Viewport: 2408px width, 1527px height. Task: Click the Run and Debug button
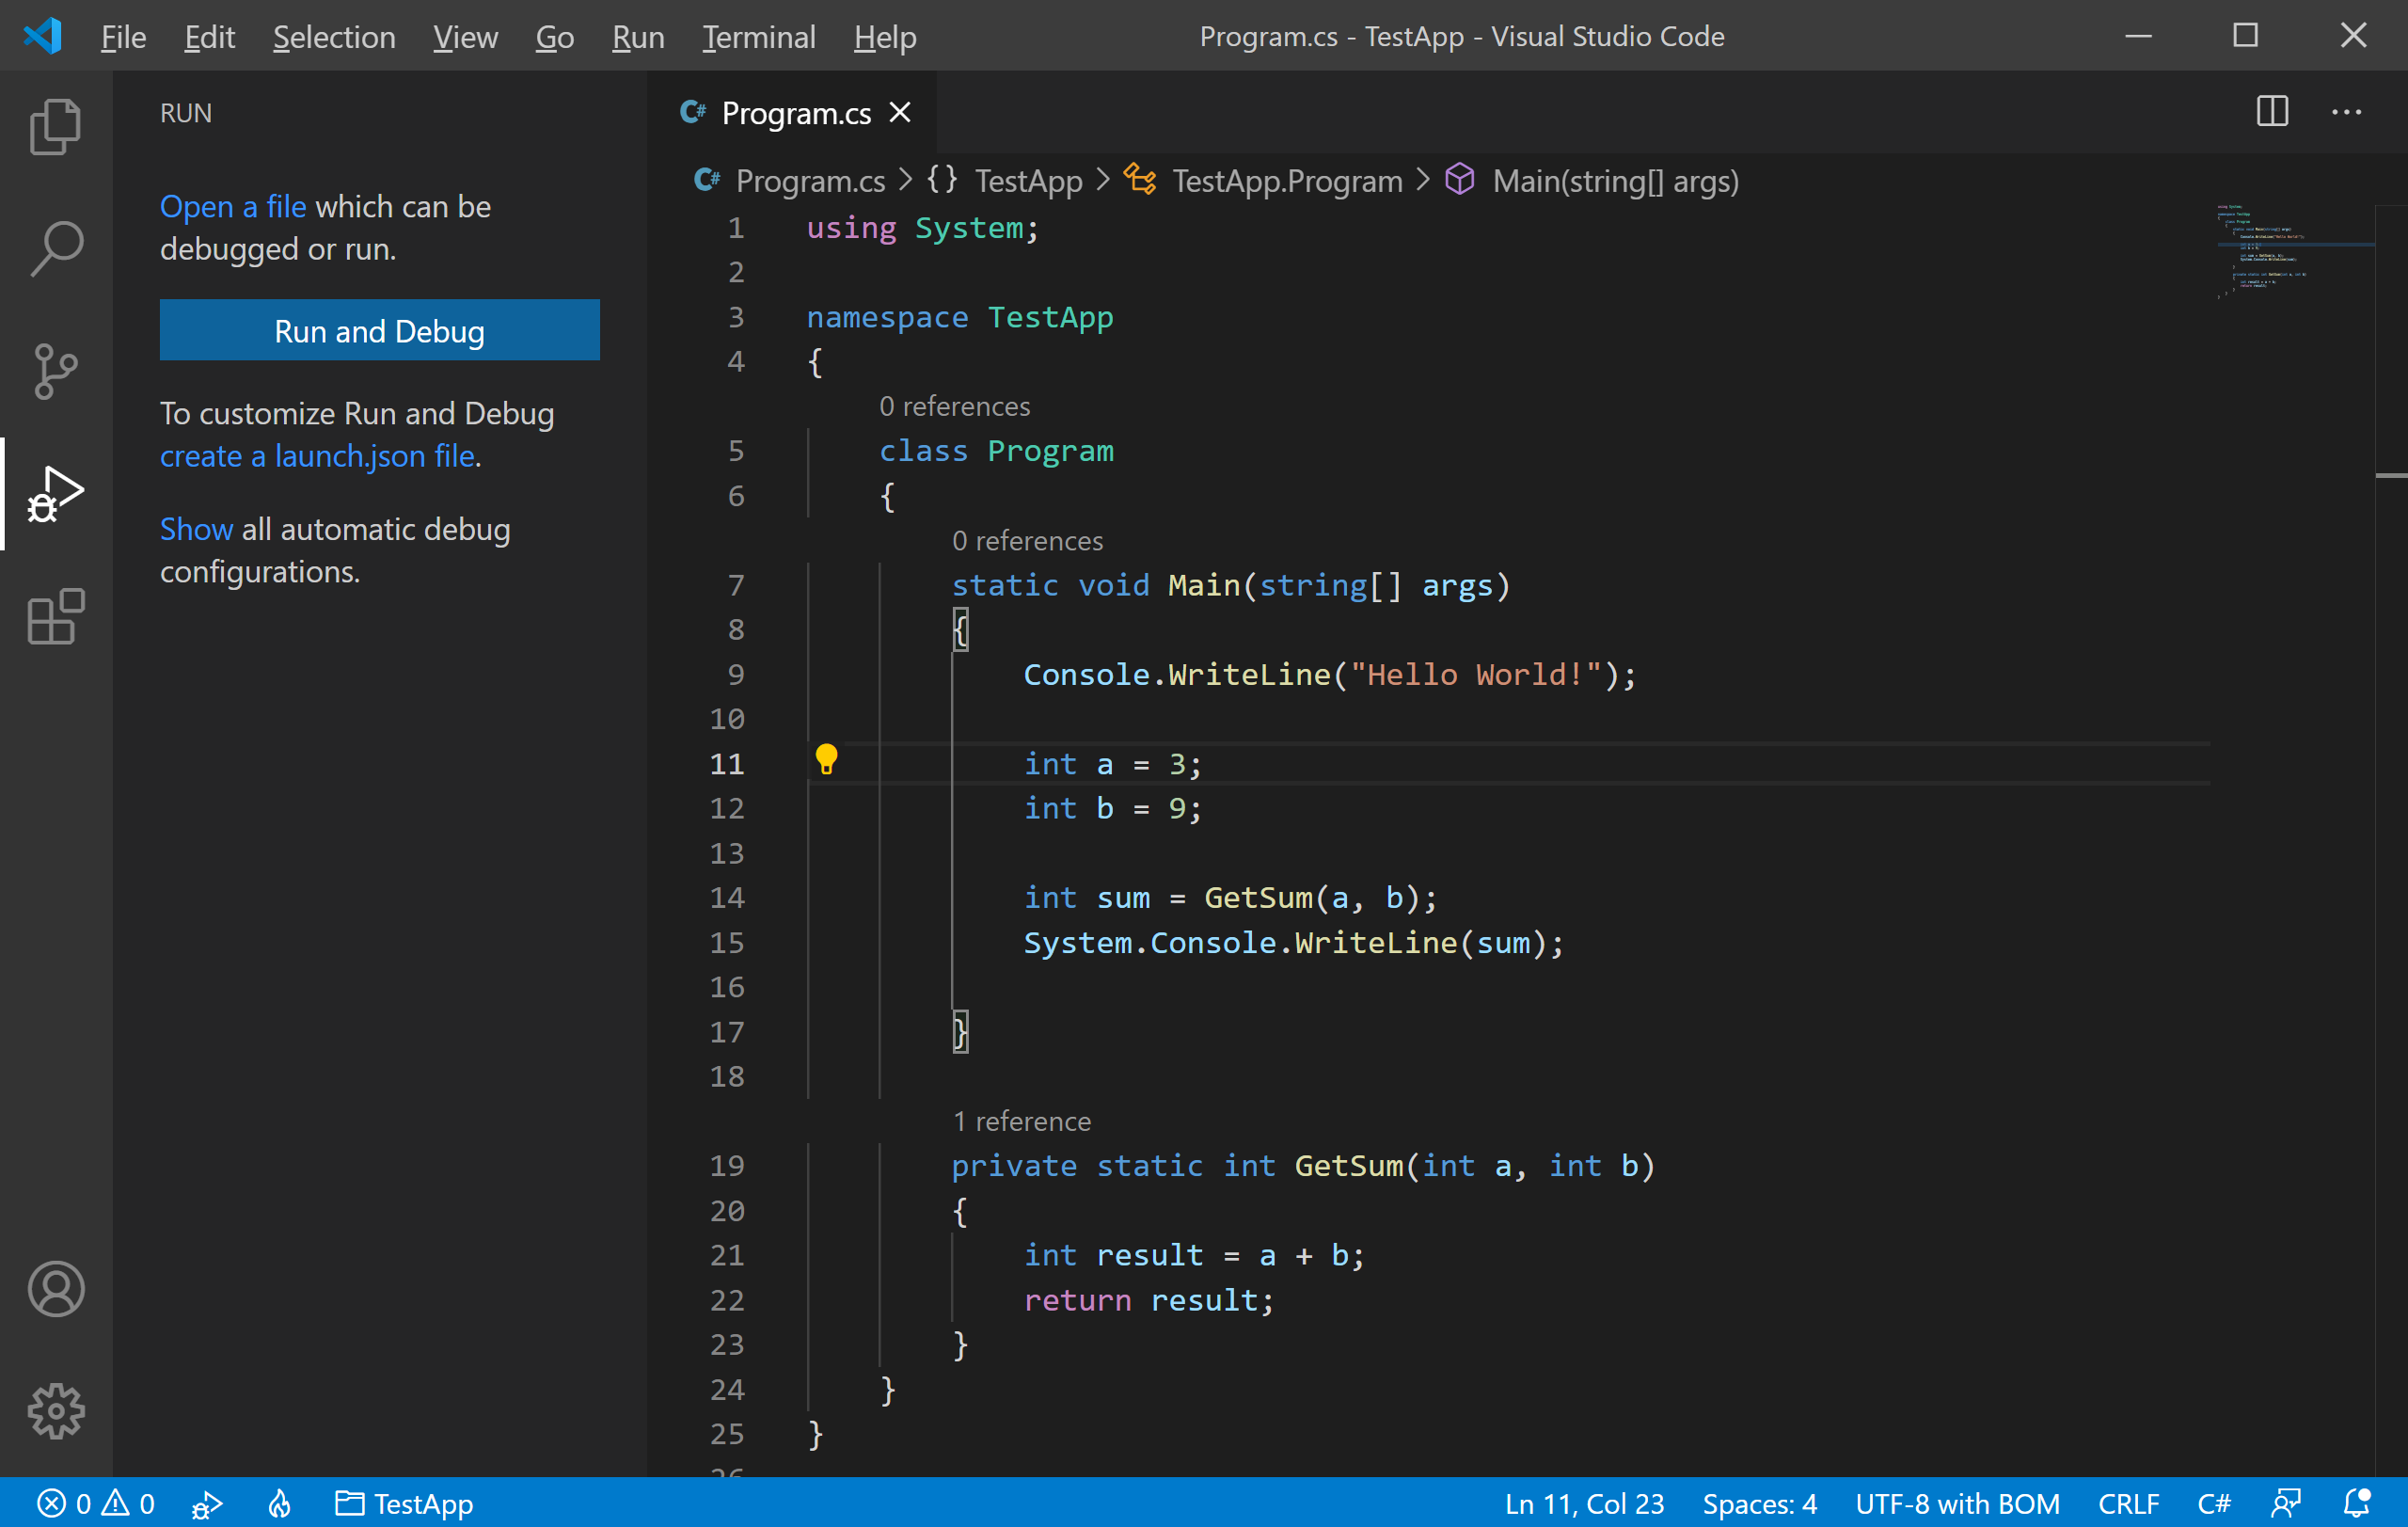click(x=379, y=330)
